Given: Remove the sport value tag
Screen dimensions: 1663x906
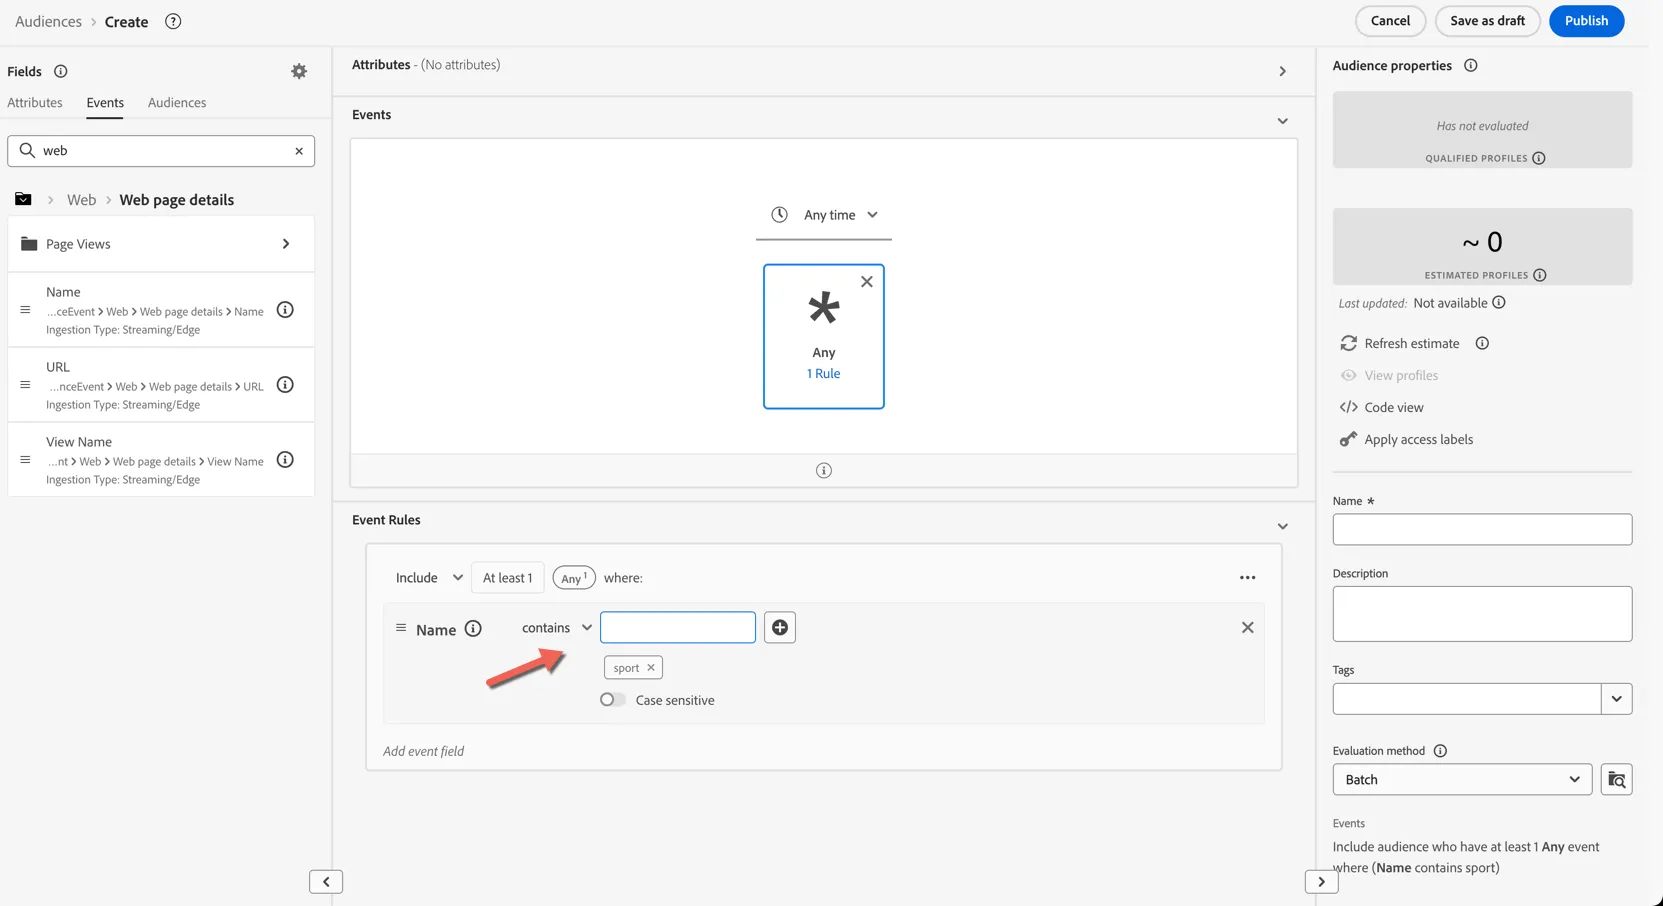Looking at the screenshot, I should tap(651, 668).
